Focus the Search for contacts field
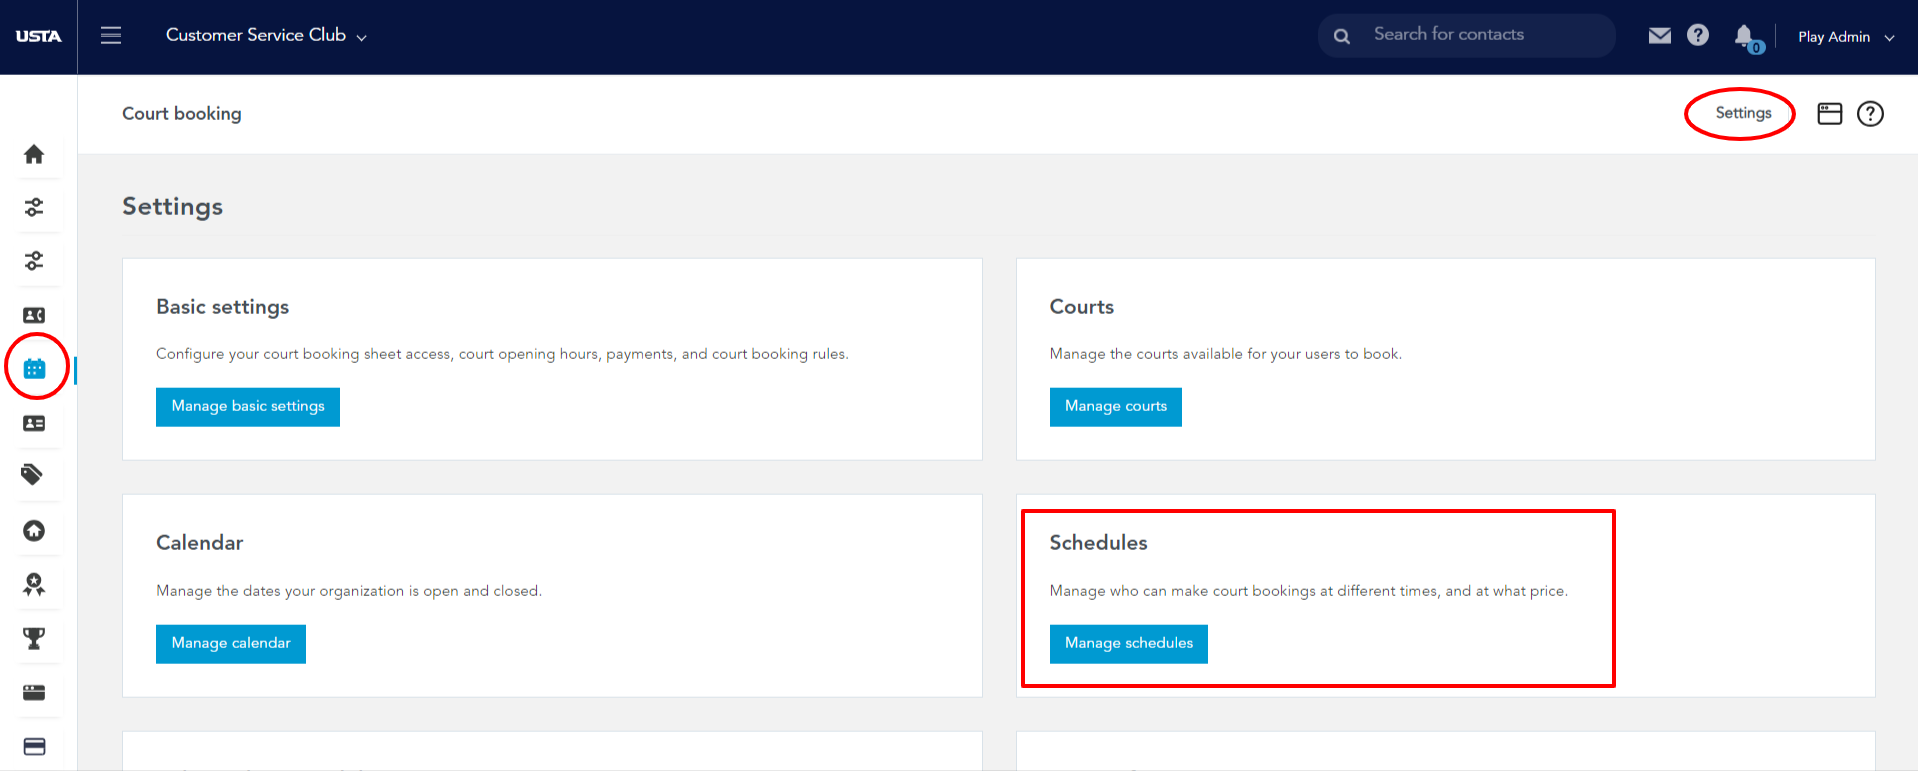1918x771 pixels. tap(1467, 35)
